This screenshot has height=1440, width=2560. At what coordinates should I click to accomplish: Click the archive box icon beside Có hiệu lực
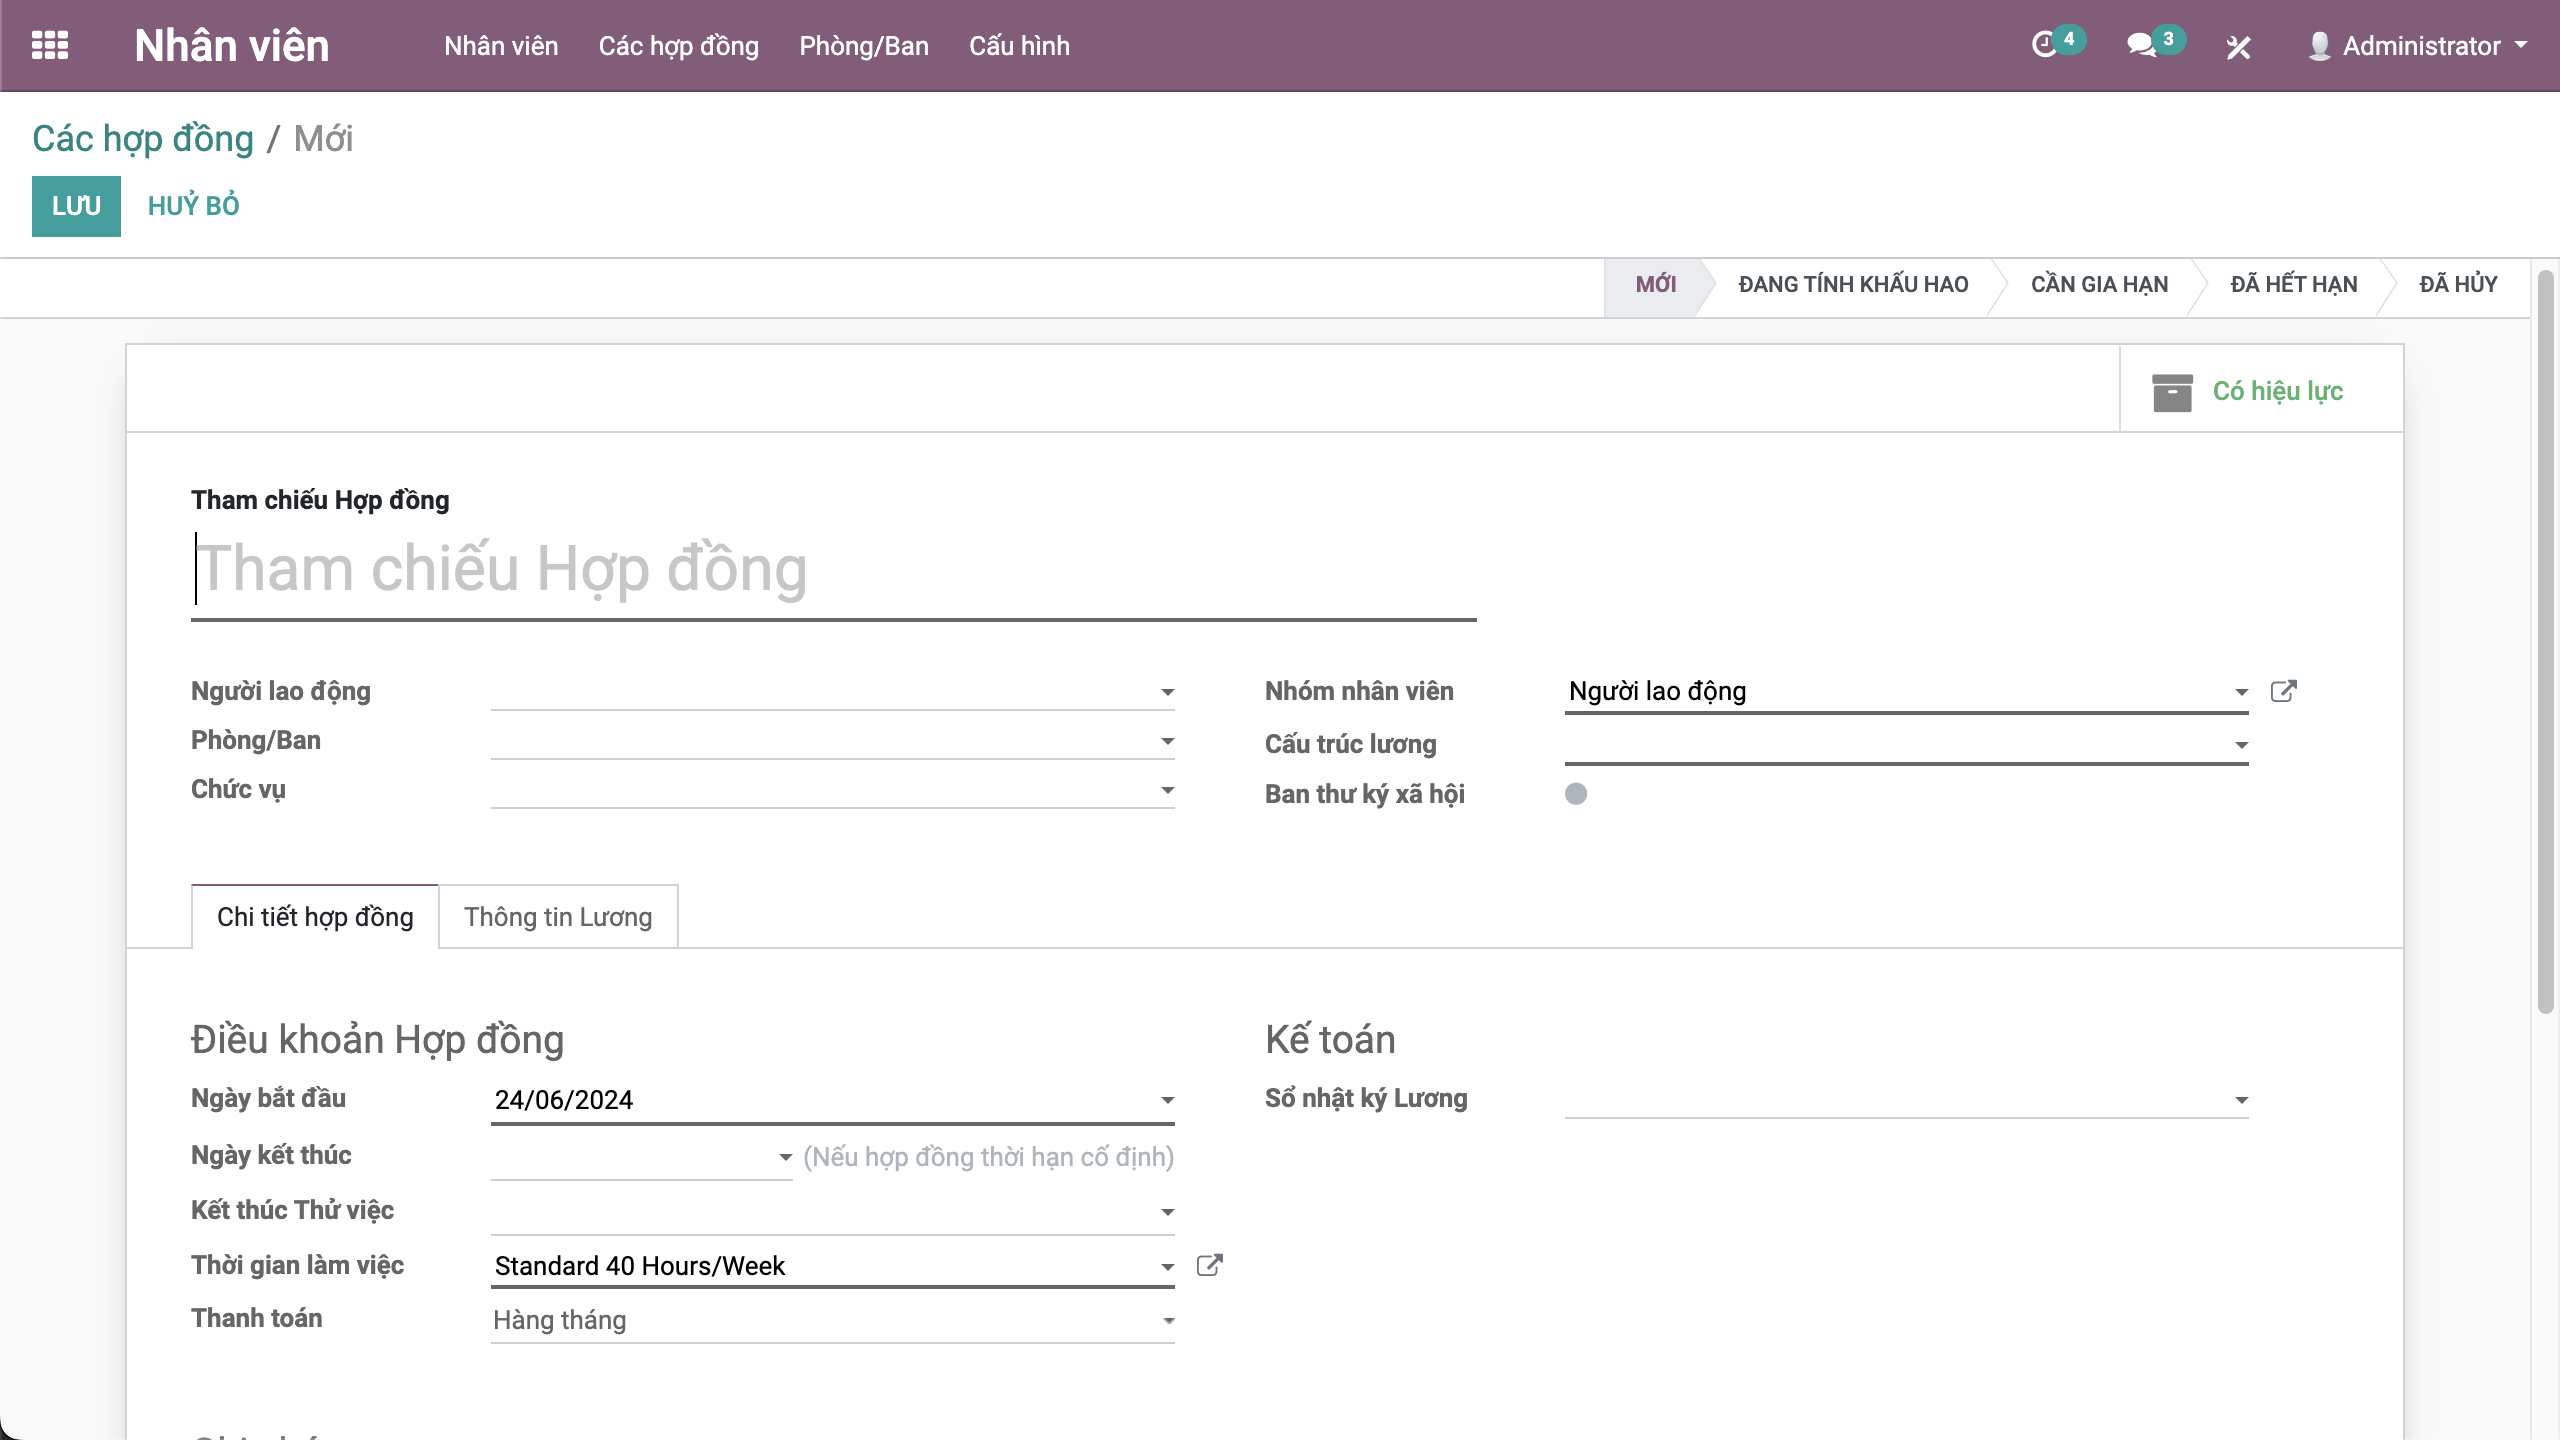pos(2172,392)
